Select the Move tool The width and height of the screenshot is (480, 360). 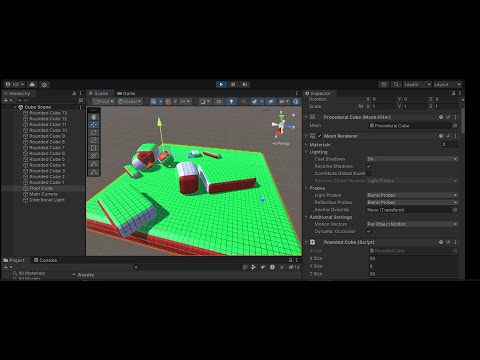pos(94,125)
